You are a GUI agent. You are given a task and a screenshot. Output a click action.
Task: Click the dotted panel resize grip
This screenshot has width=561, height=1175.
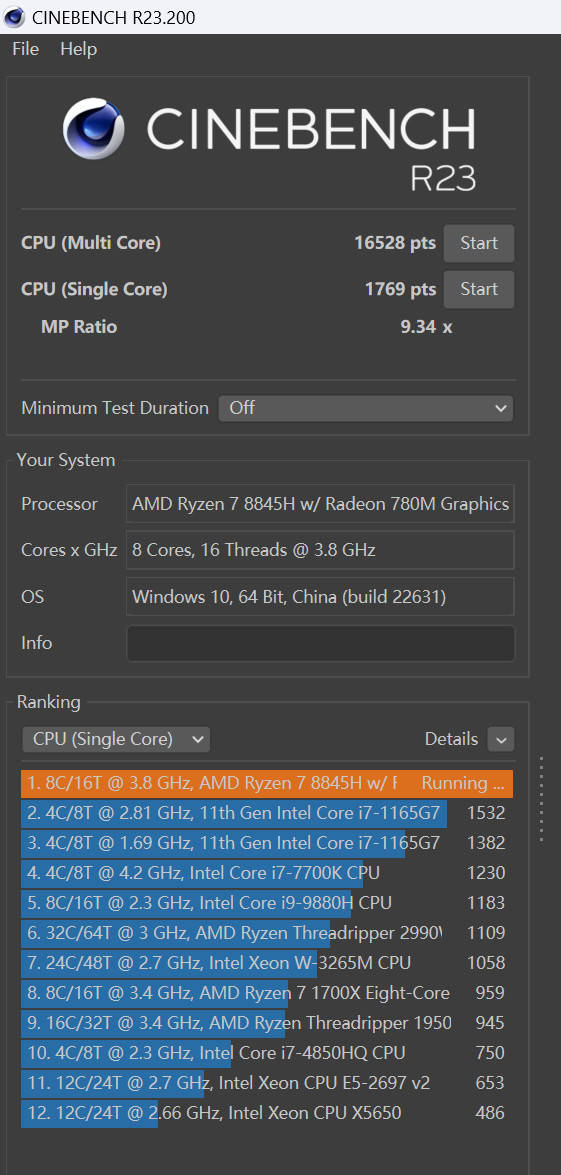542,798
